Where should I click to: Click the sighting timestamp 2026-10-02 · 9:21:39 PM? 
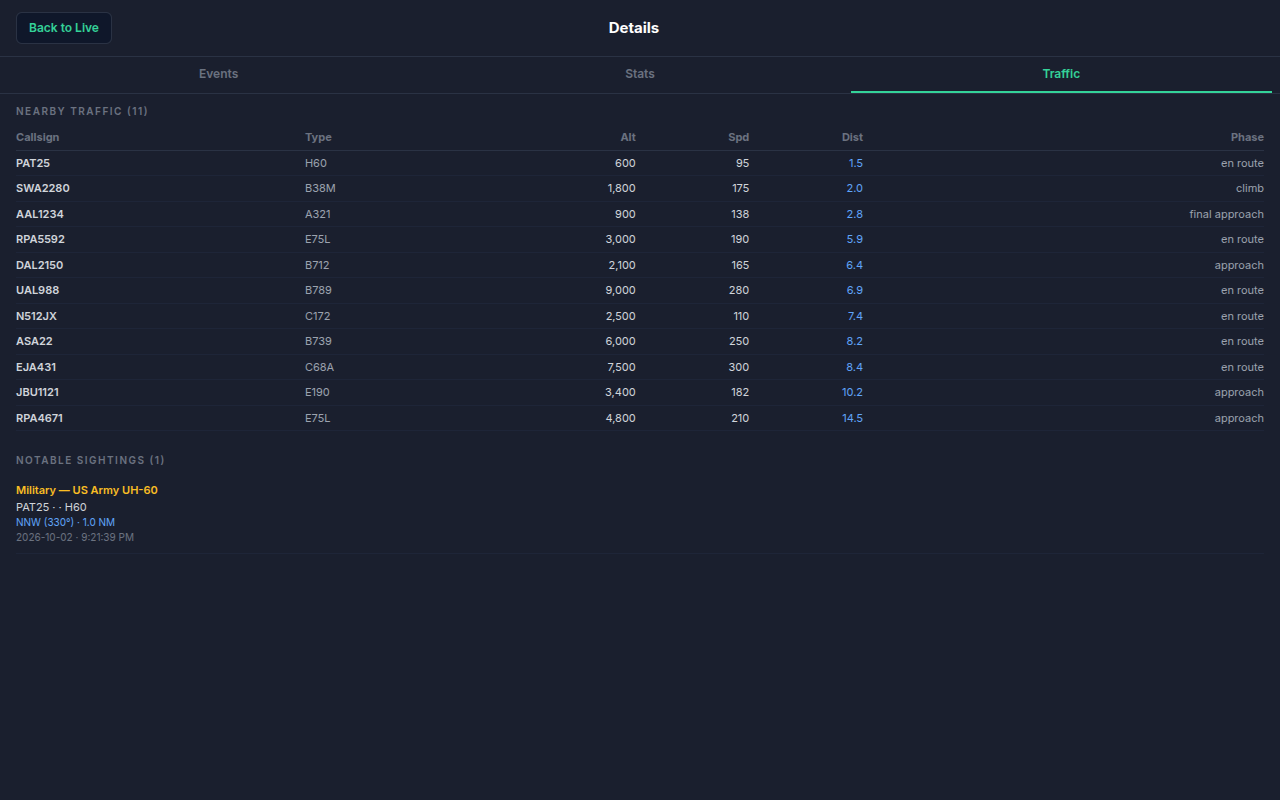[x=75, y=537]
